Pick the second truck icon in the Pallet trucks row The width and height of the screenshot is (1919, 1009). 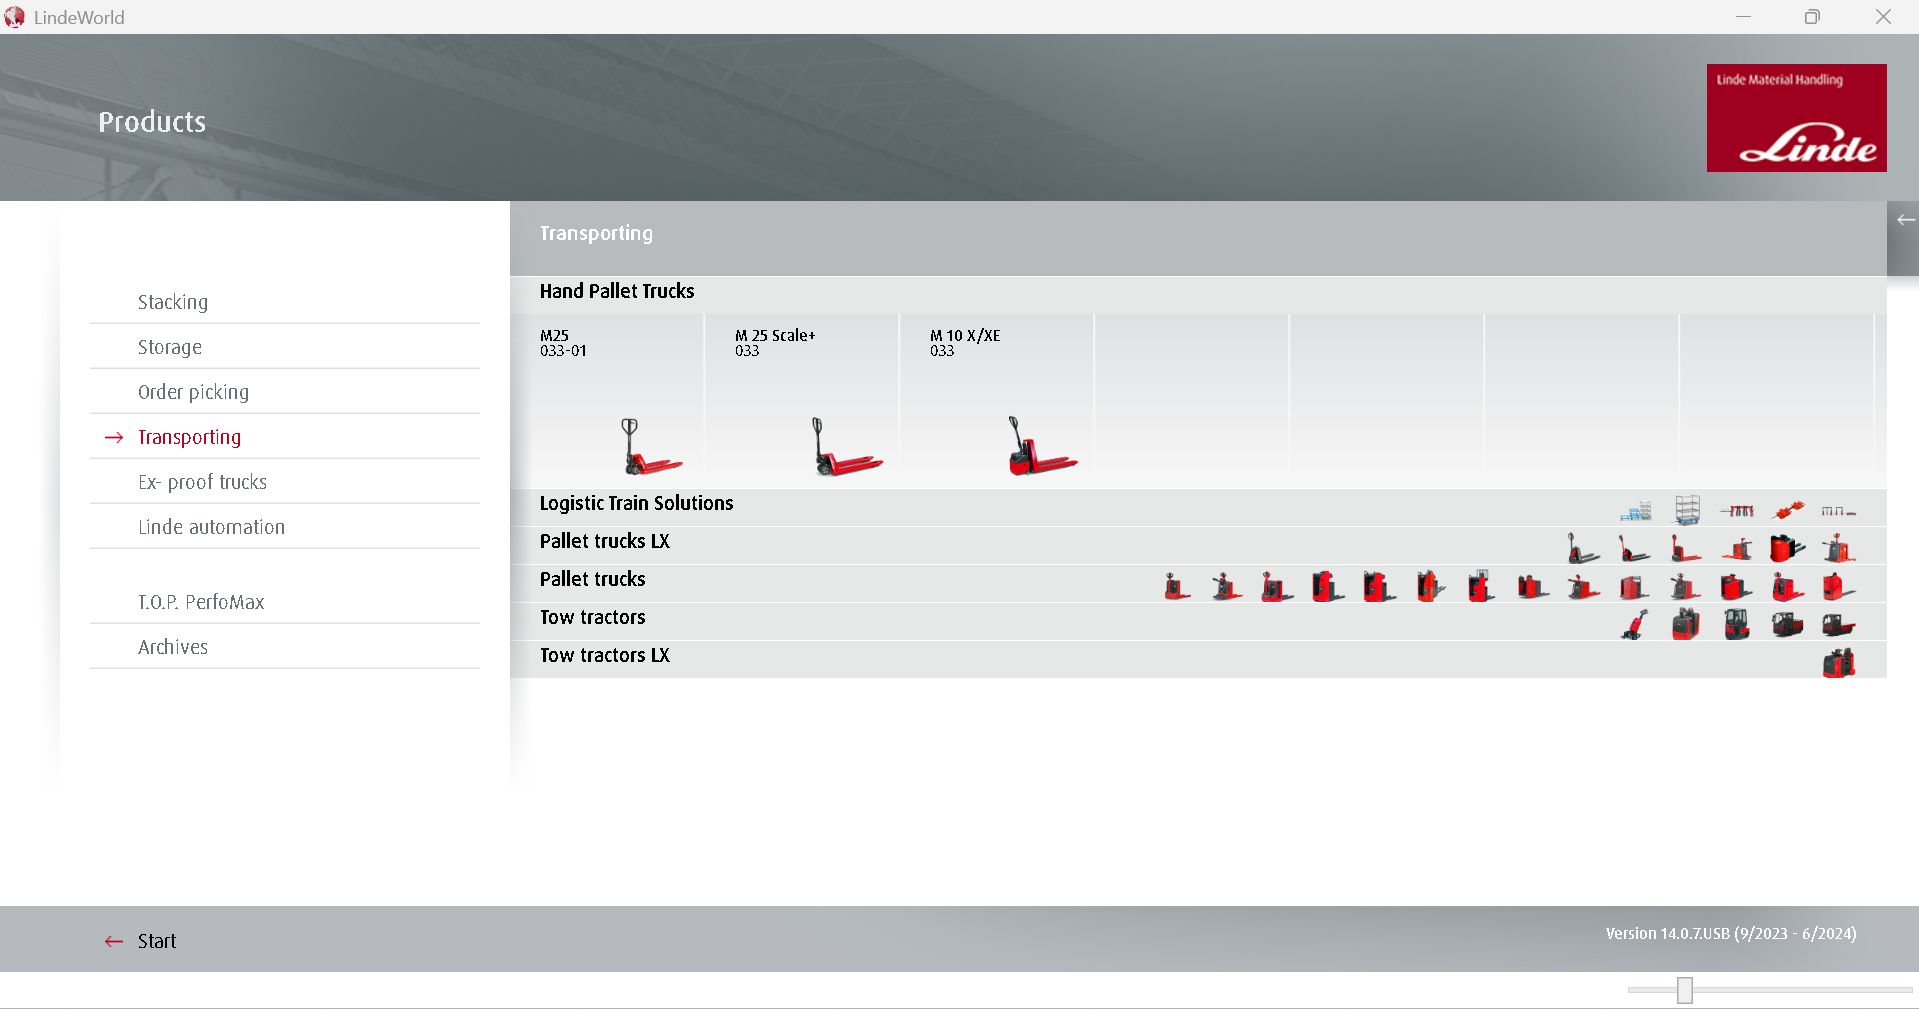pyautogui.click(x=1227, y=586)
